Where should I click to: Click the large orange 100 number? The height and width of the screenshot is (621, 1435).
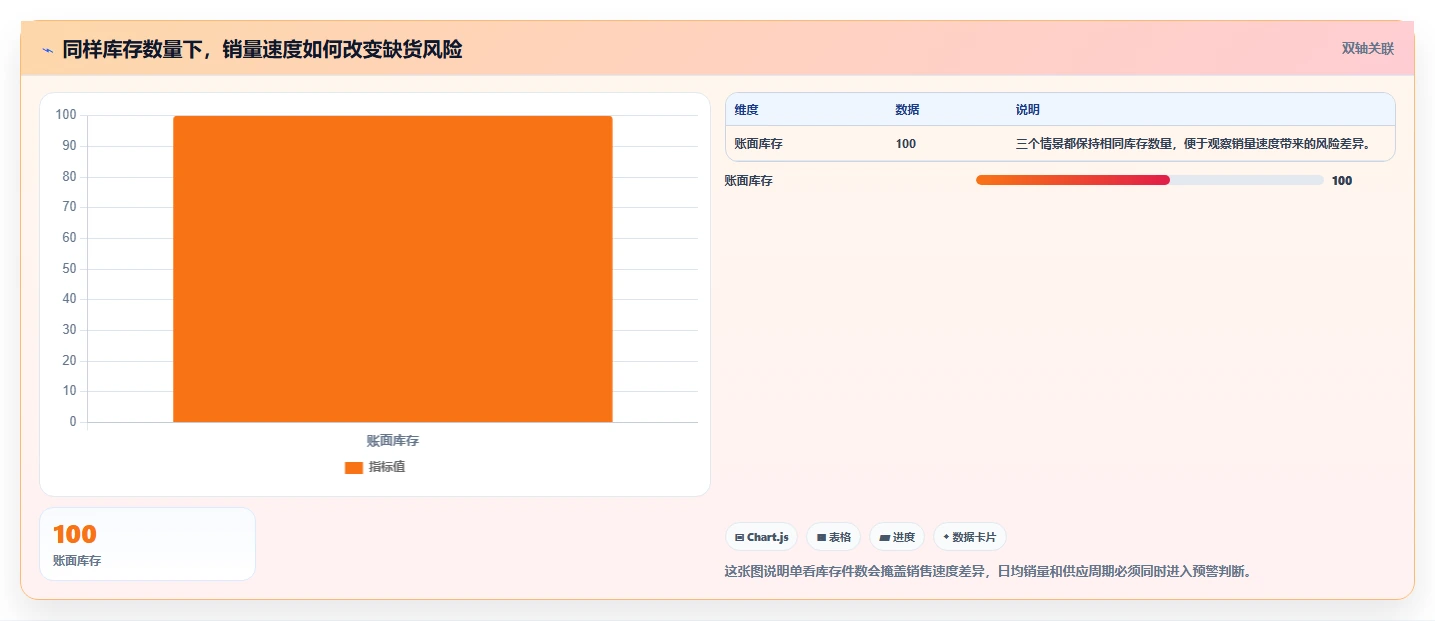coord(75,535)
